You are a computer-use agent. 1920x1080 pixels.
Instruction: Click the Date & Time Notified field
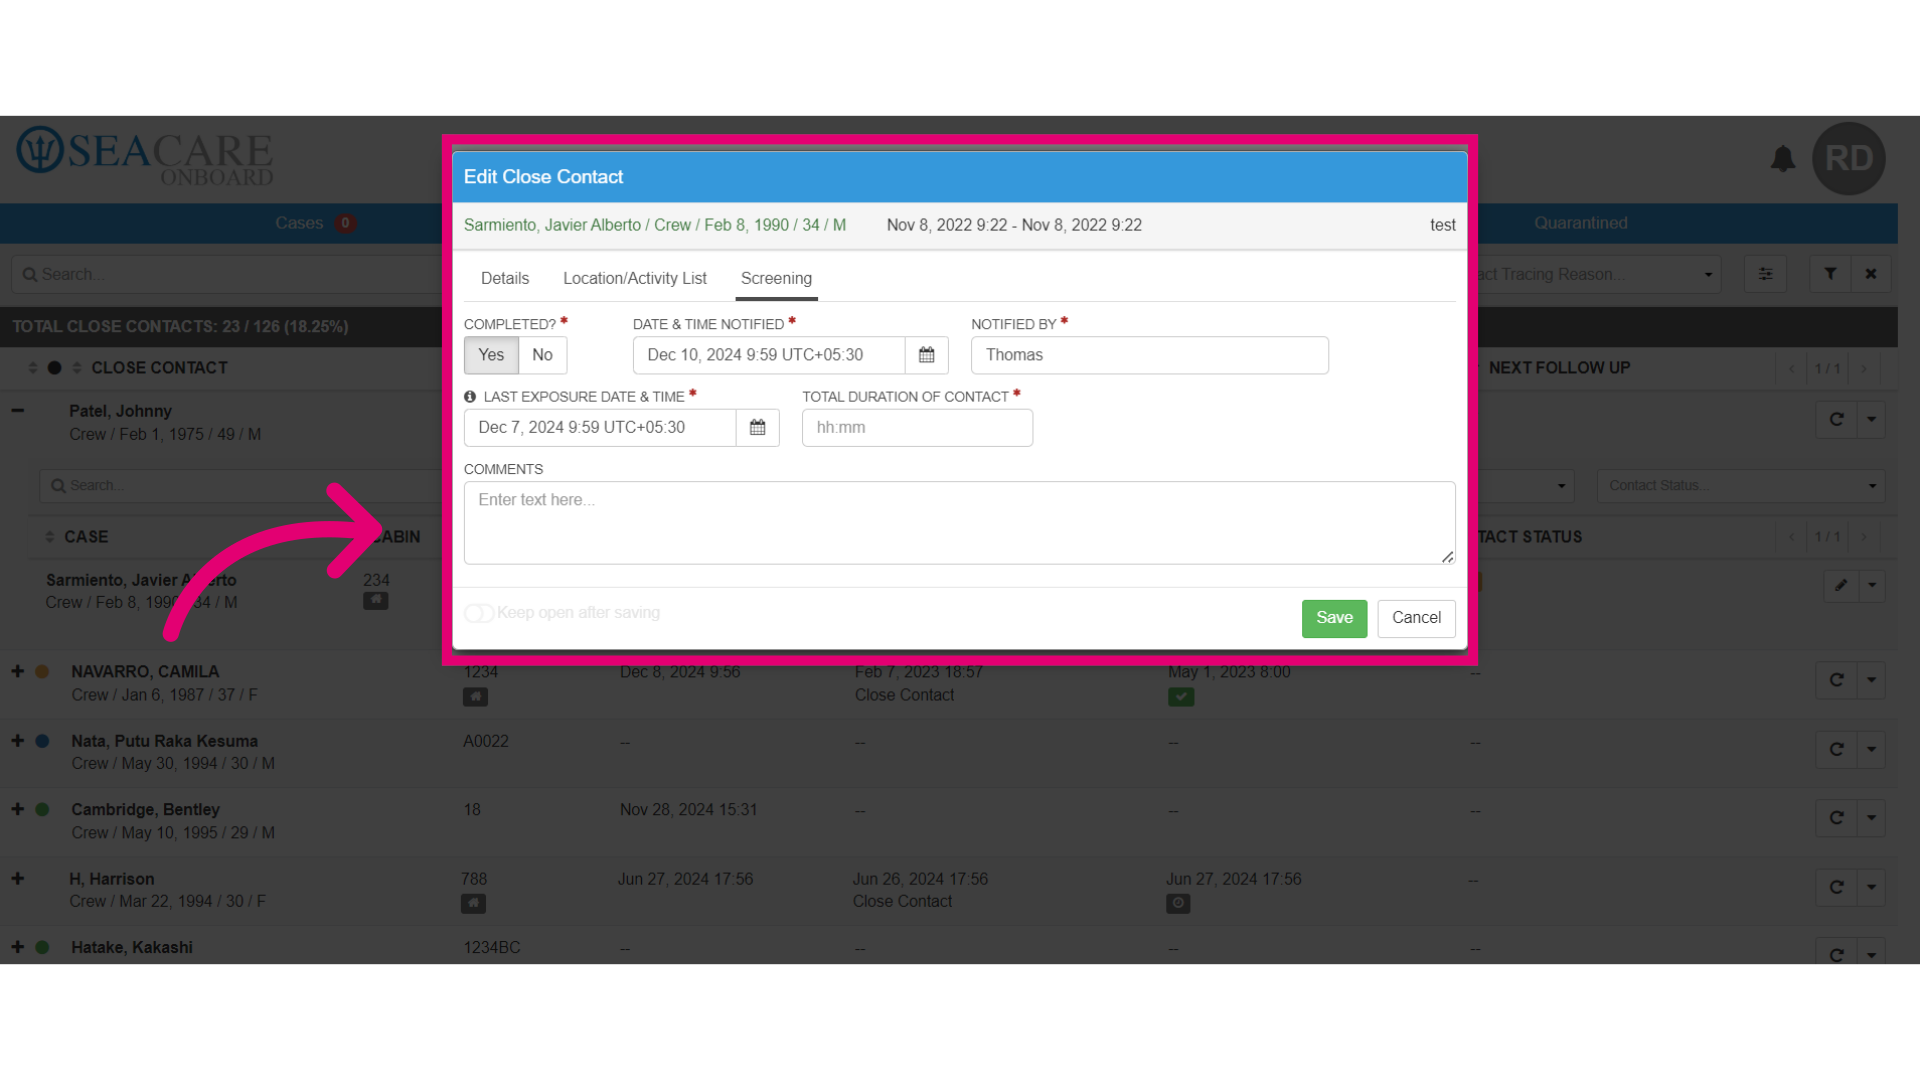769,355
